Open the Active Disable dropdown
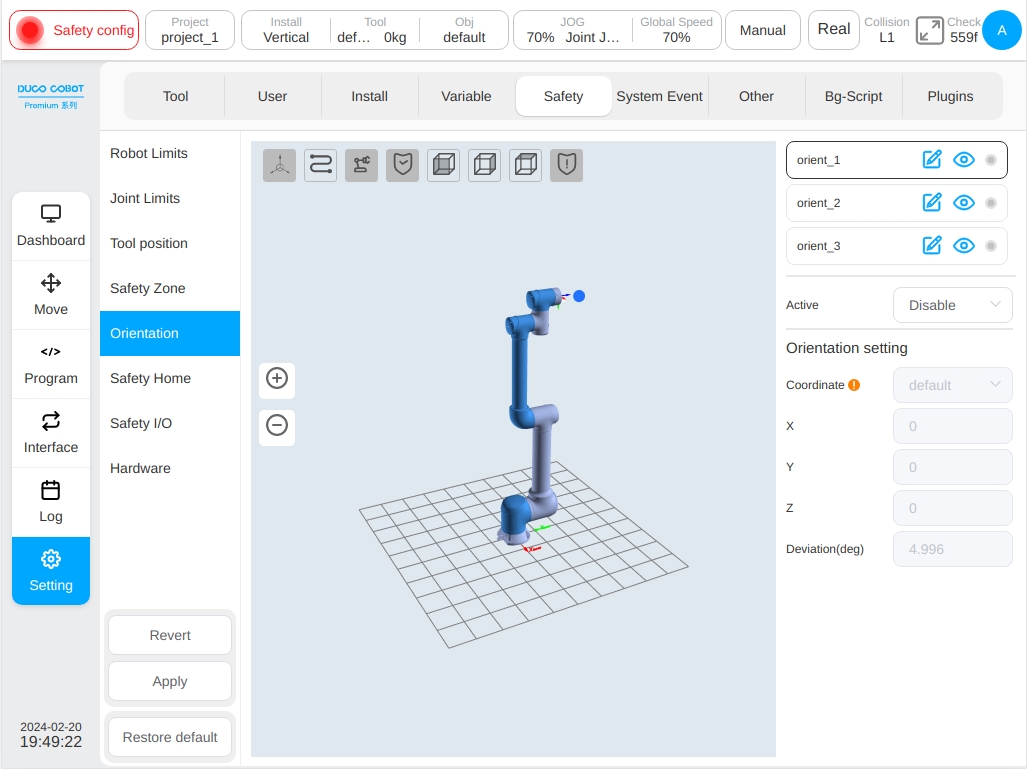This screenshot has width=1027, height=769. [x=953, y=305]
